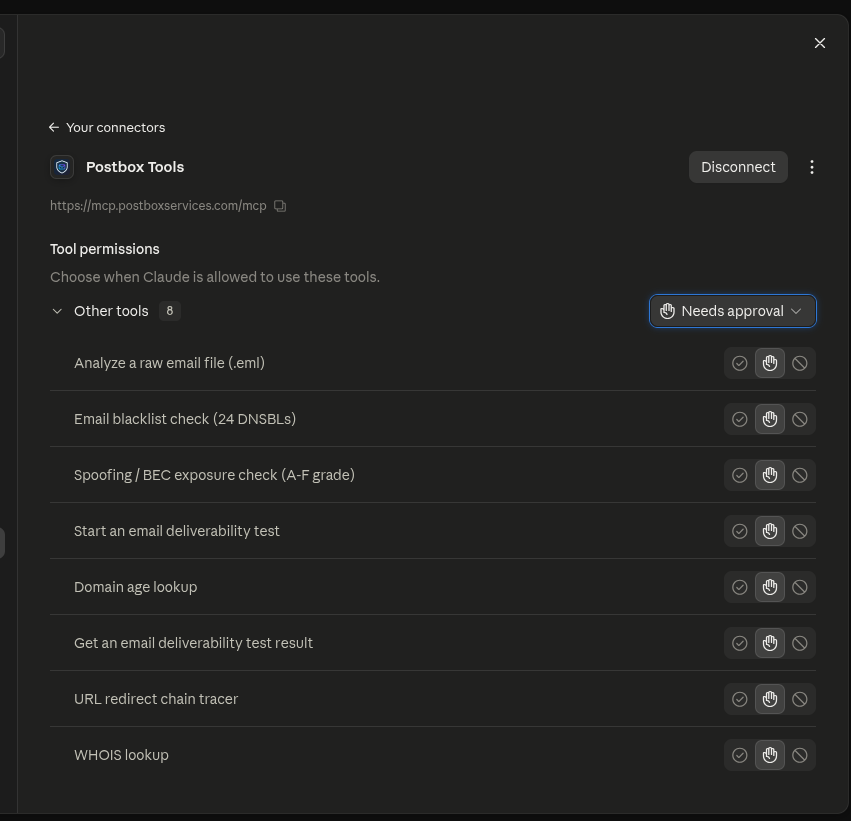The height and width of the screenshot is (821, 851).
Task: Require approval for 'WHOIS lookup'
Action: [770, 755]
